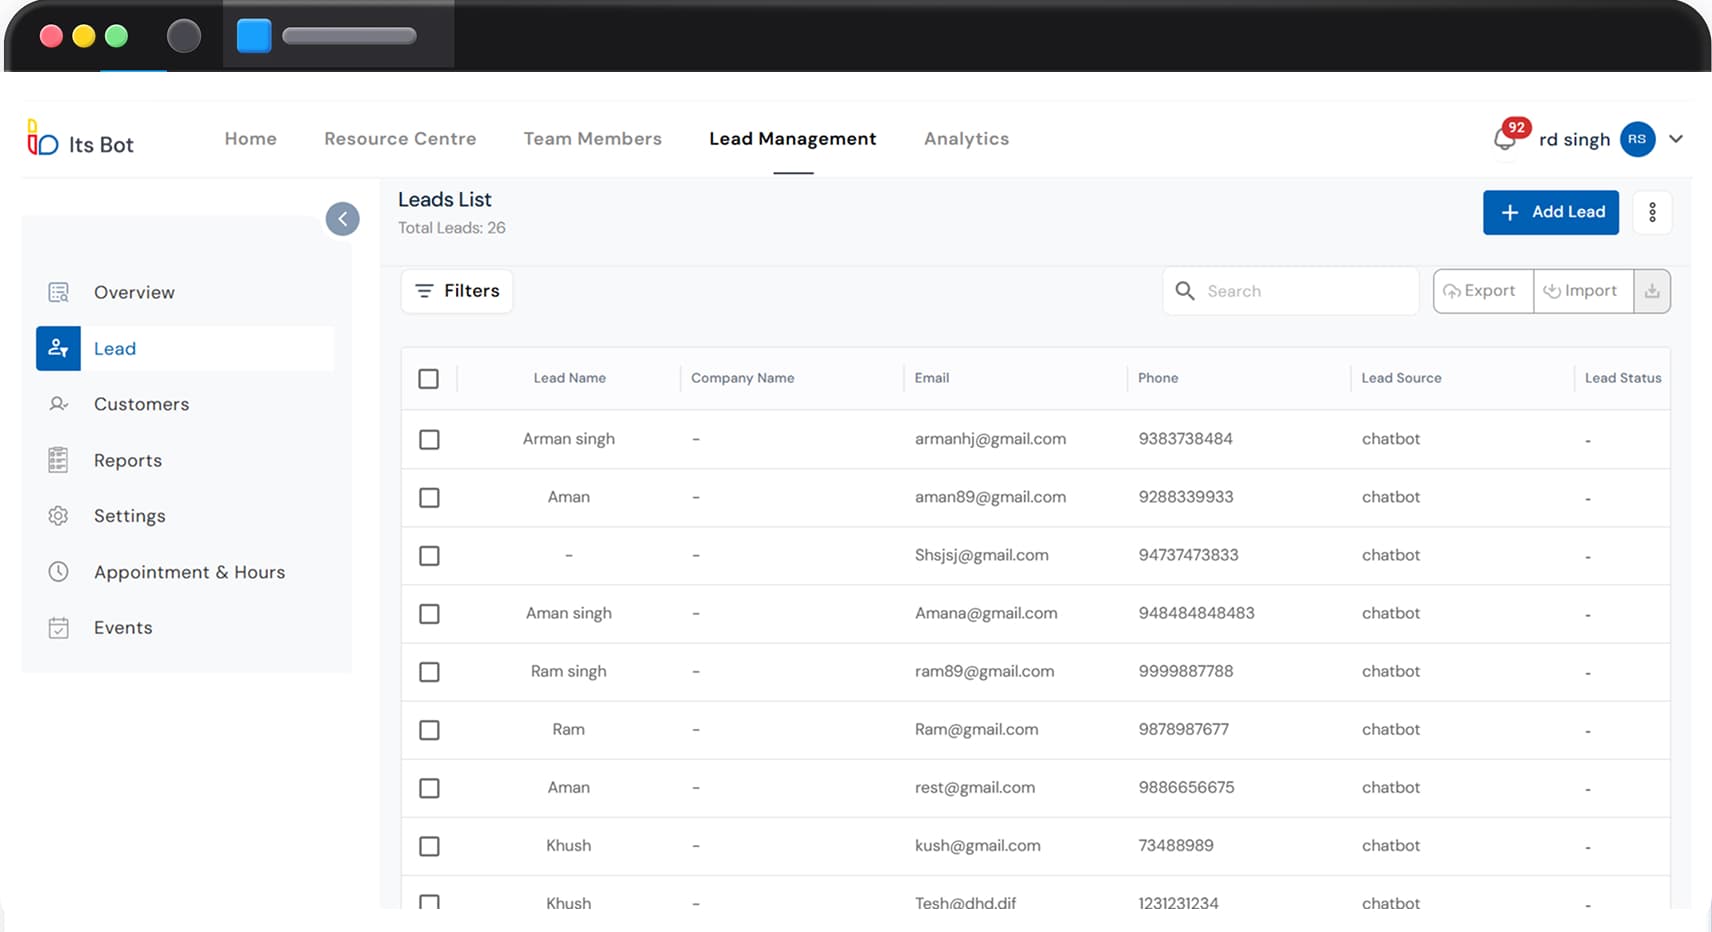Check the Aman singh row checkbox
Screen dimensions: 1712x932
pyautogui.click(x=429, y=614)
